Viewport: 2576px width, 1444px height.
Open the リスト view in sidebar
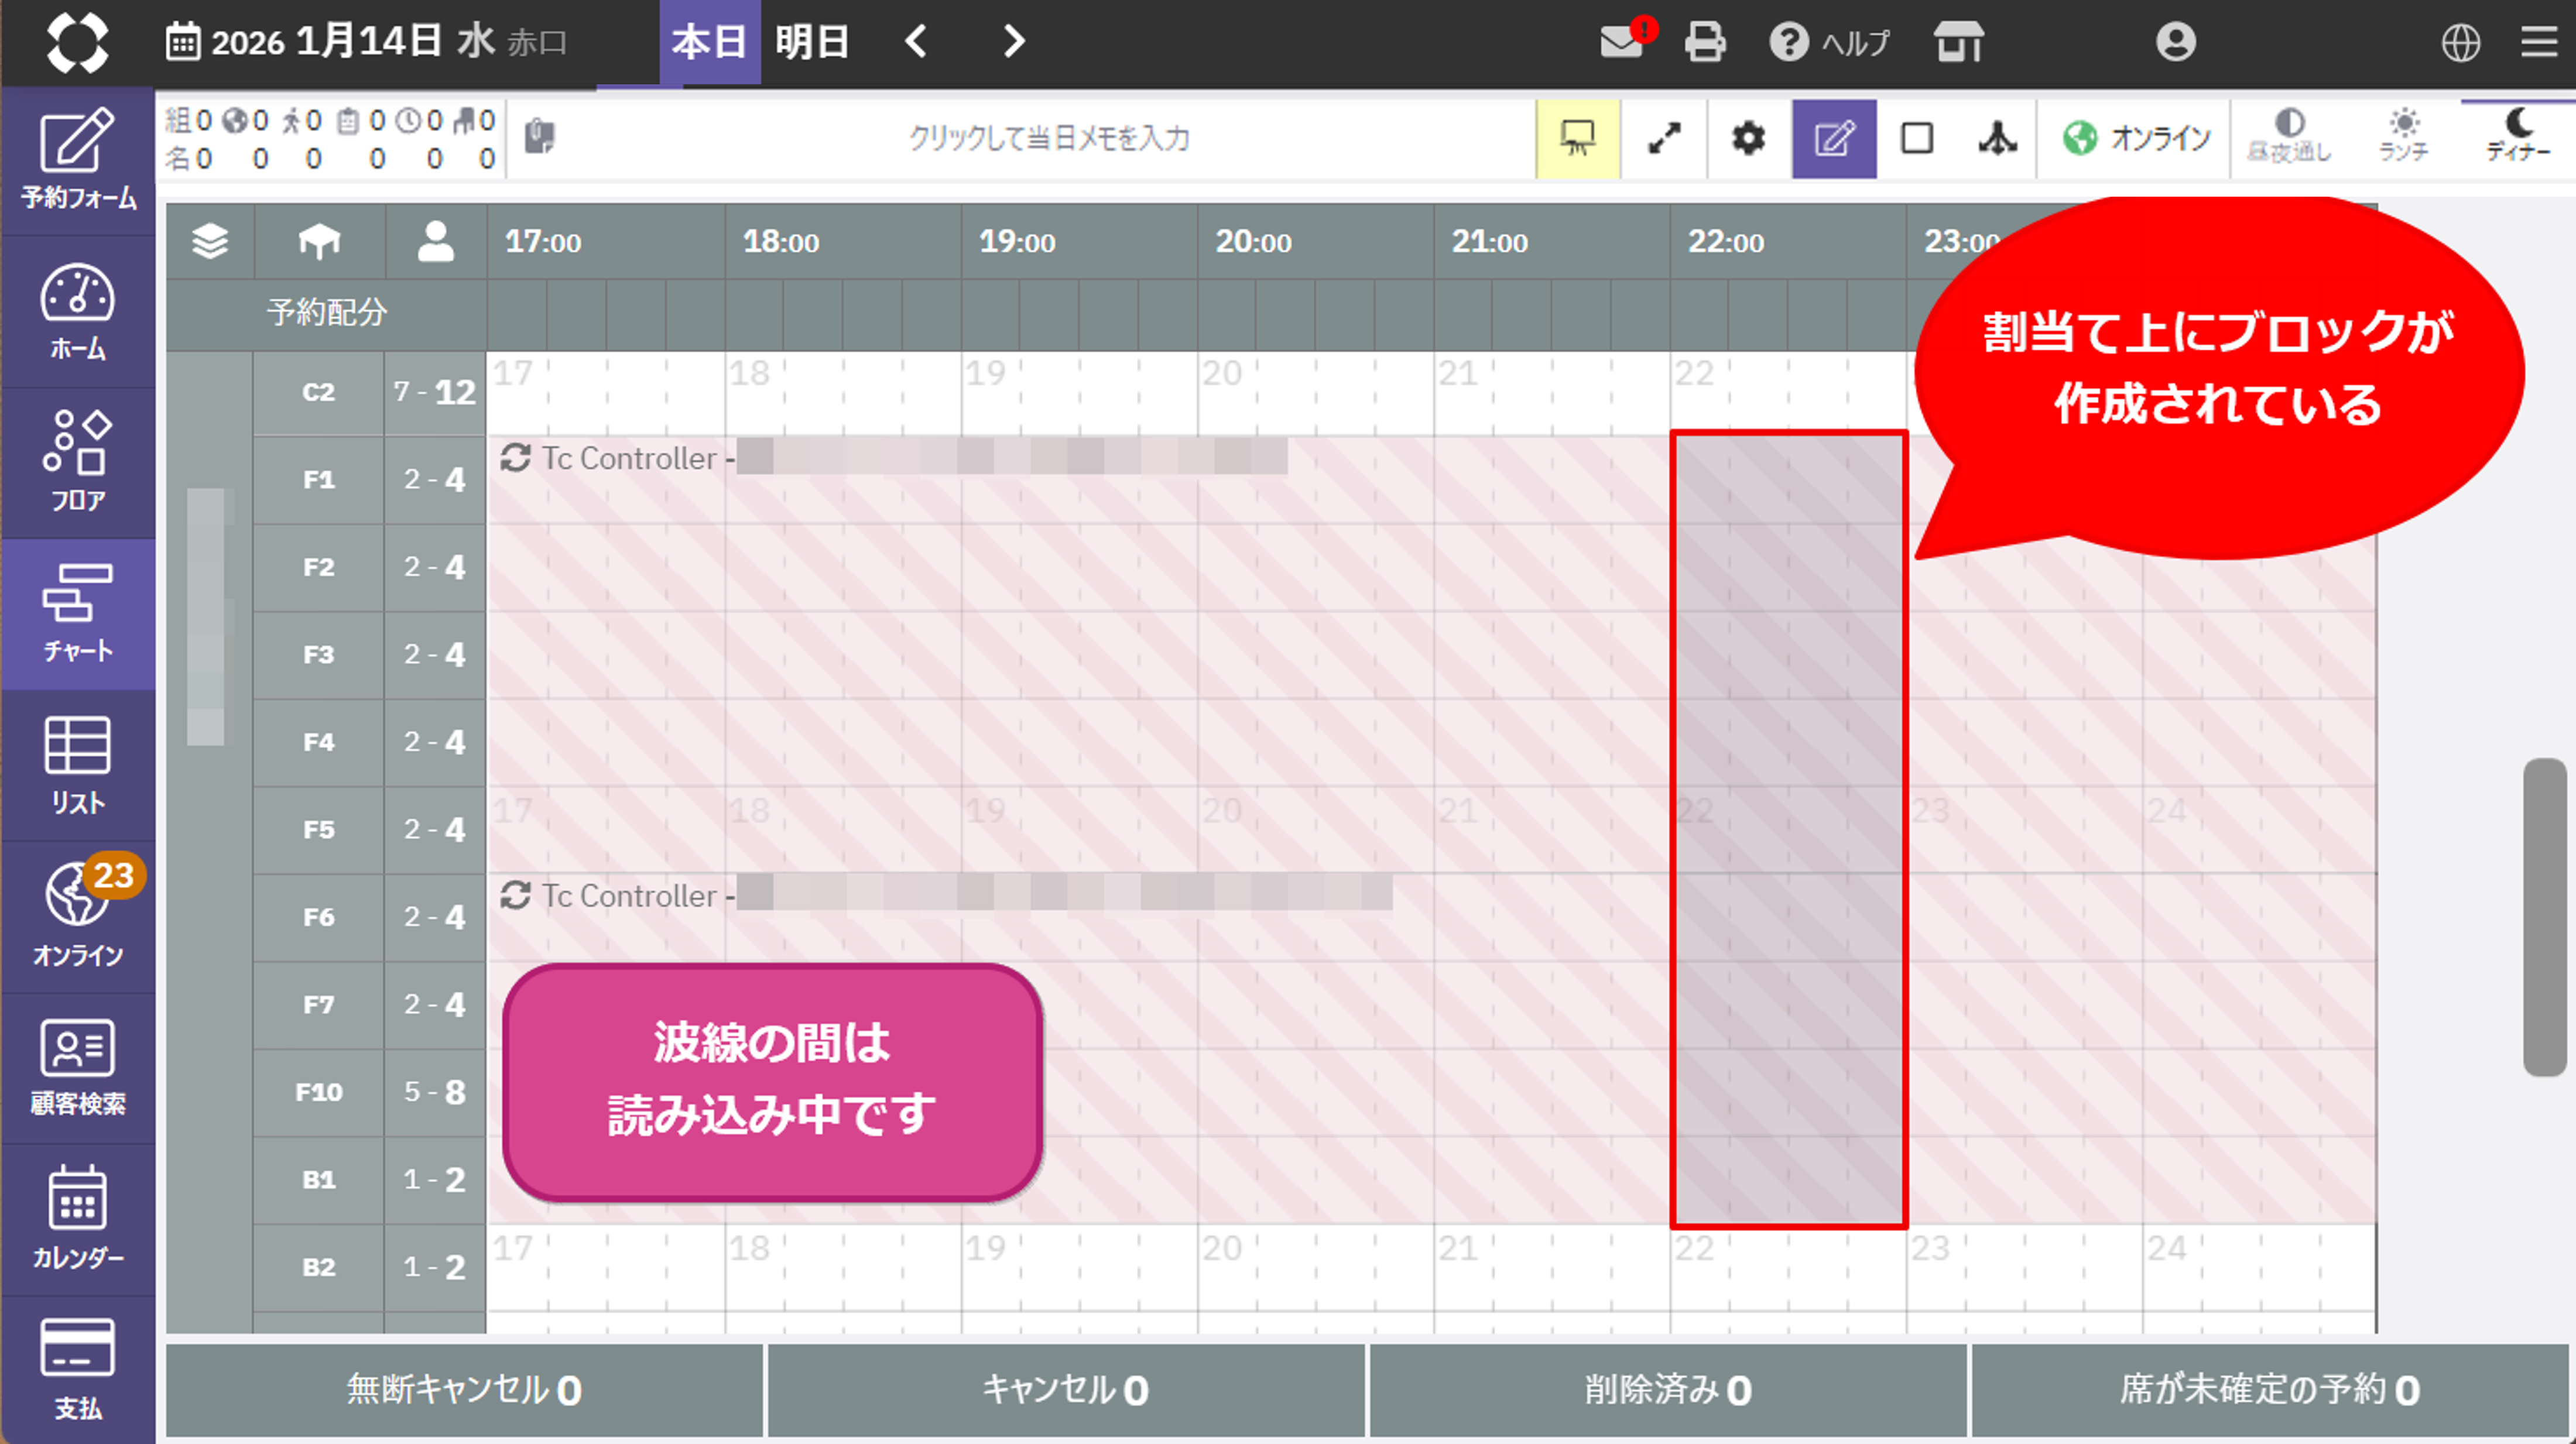click(78, 766)
